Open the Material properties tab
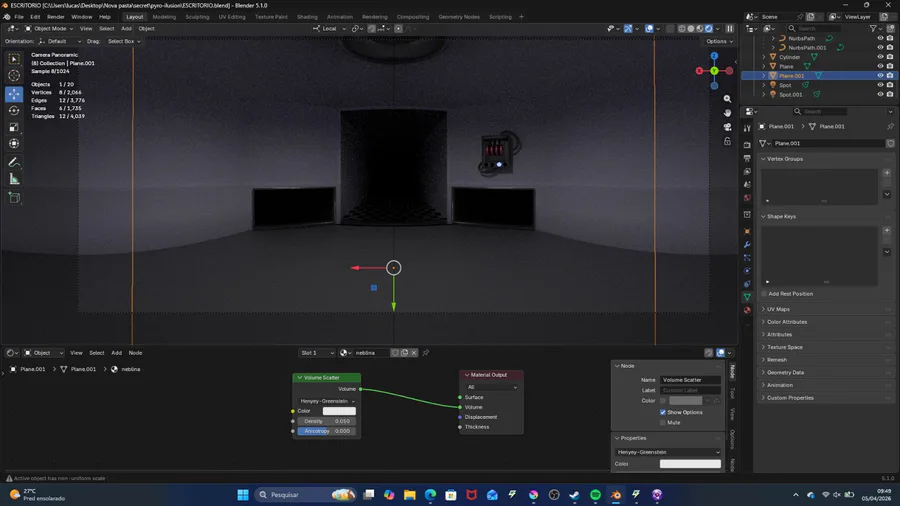Viewport: 900px width, 506px height. point(747,310)
